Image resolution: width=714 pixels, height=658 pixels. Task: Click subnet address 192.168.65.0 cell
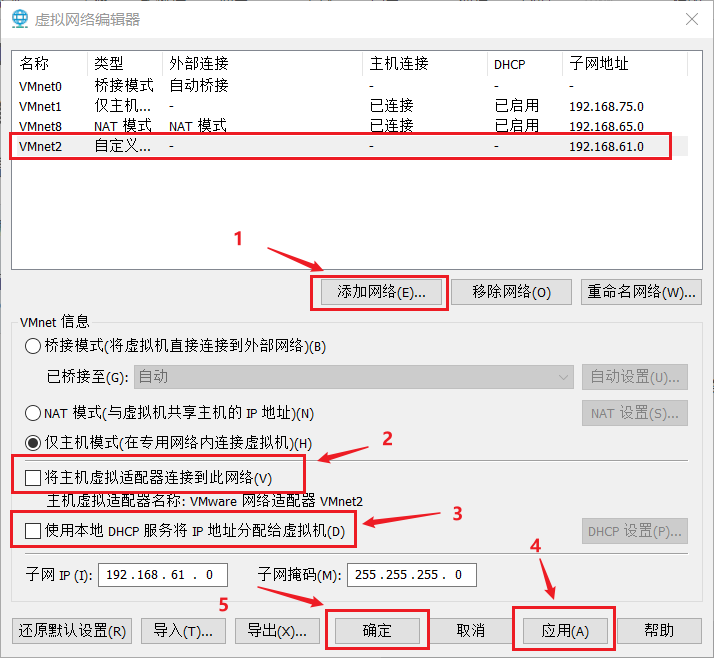pyautogui.click(x=607, y=127)
